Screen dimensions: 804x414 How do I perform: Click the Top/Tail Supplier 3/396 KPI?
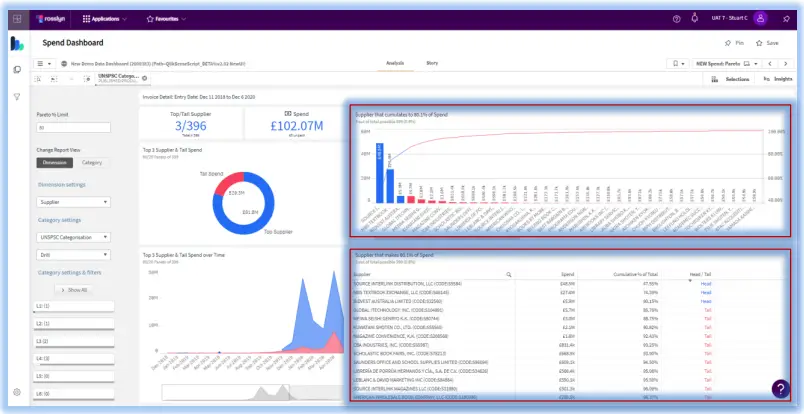click(191, 124)
